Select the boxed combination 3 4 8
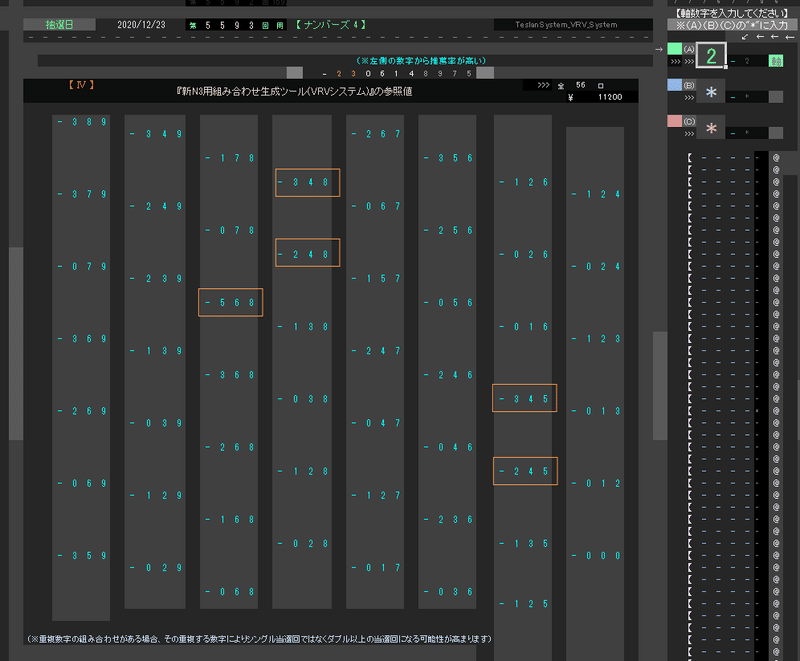This screenshot has height=661, width=800. pyautogui.click(x=308, y=182)
